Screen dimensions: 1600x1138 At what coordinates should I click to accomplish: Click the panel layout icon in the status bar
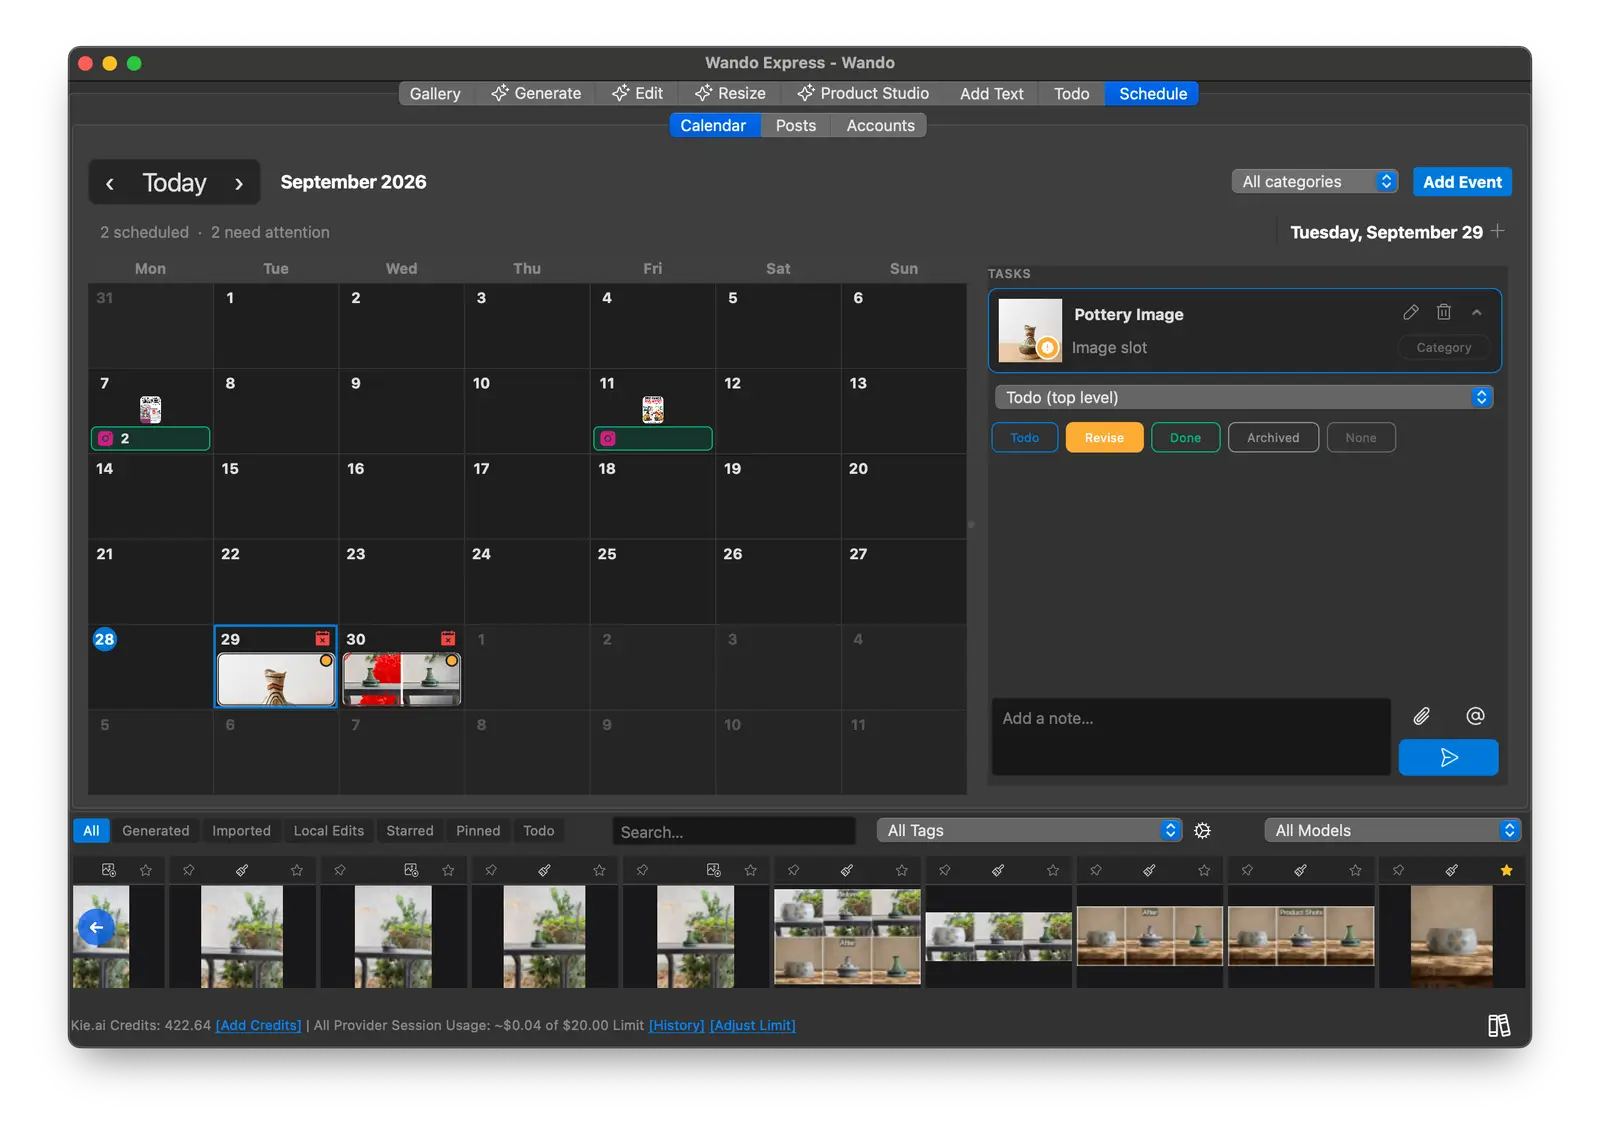pos(1498,1026)
